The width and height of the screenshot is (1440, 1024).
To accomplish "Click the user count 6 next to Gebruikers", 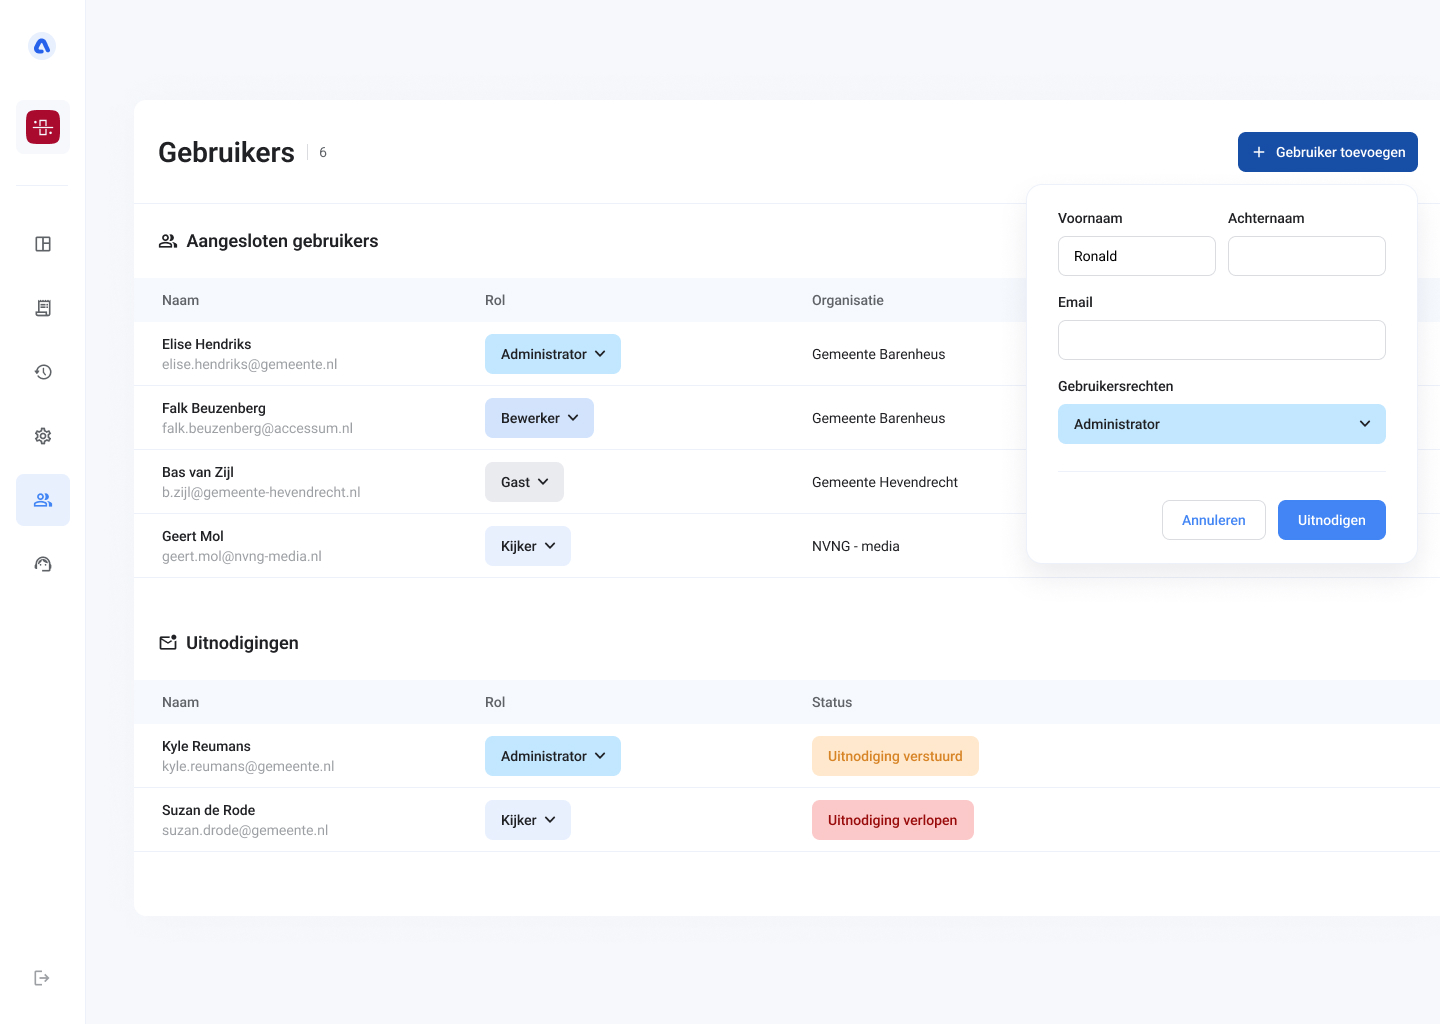I will tap(323, 152).
